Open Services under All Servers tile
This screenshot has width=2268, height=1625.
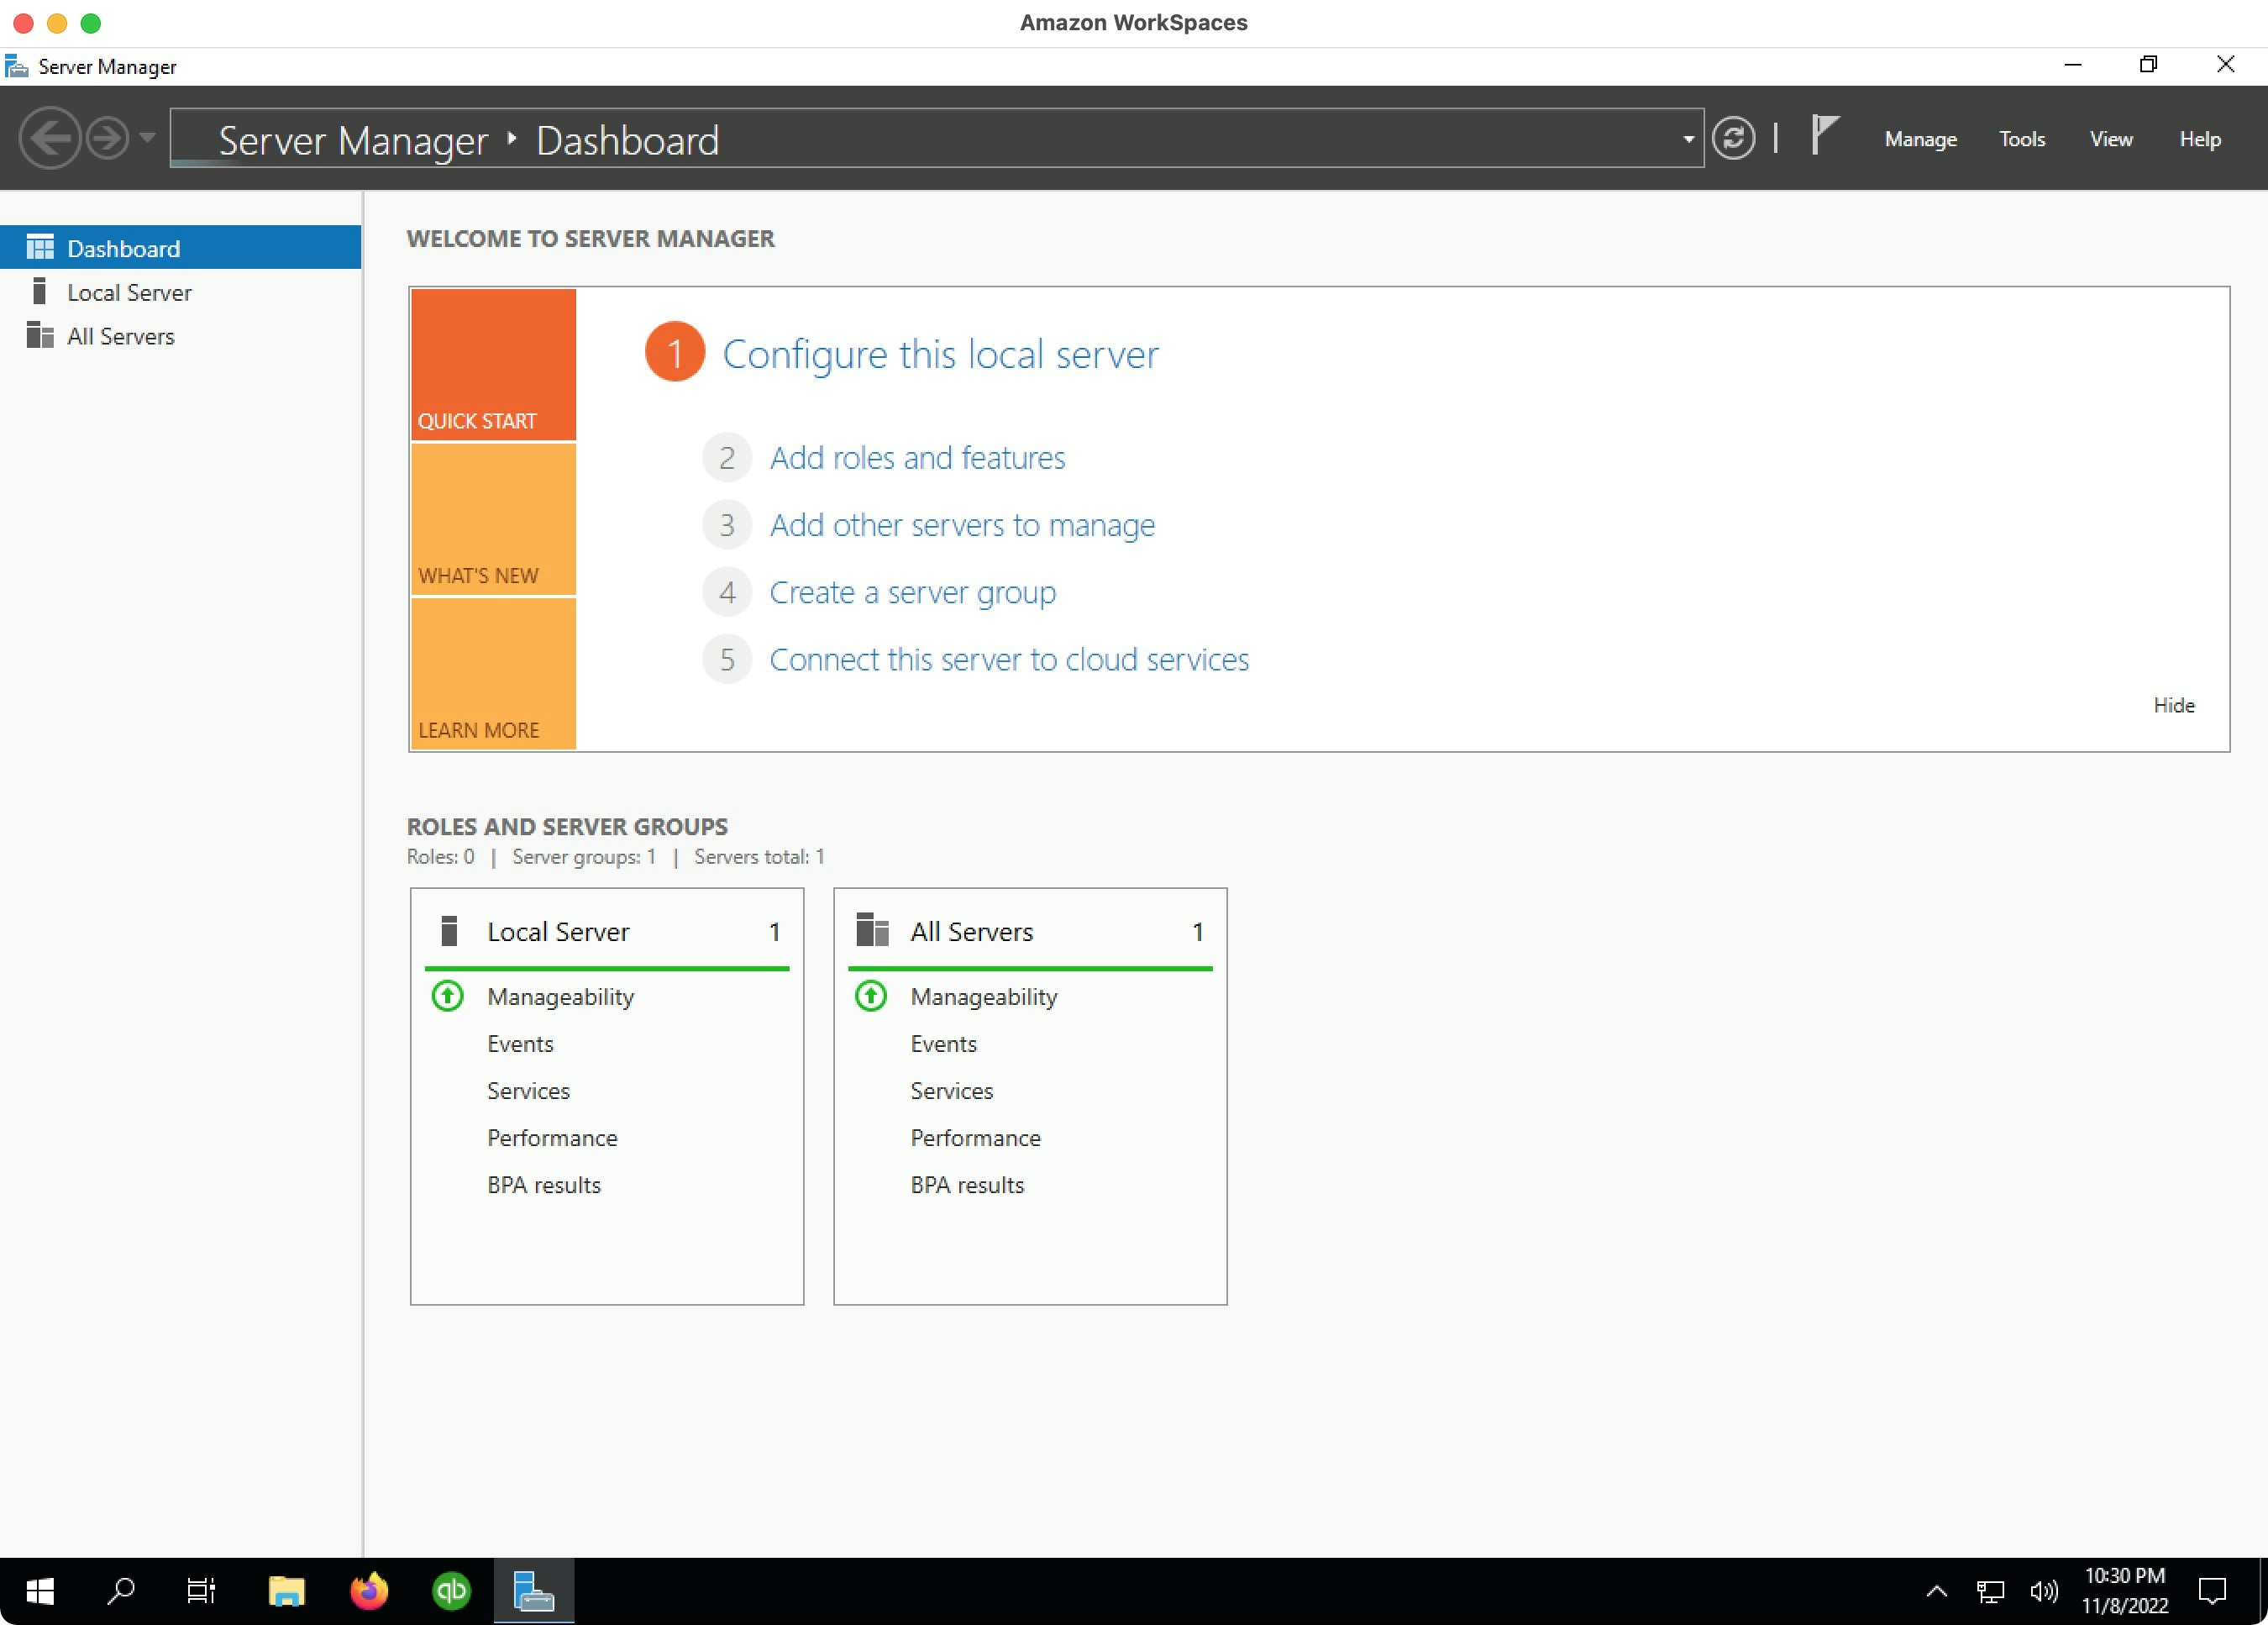point(951,1091)
